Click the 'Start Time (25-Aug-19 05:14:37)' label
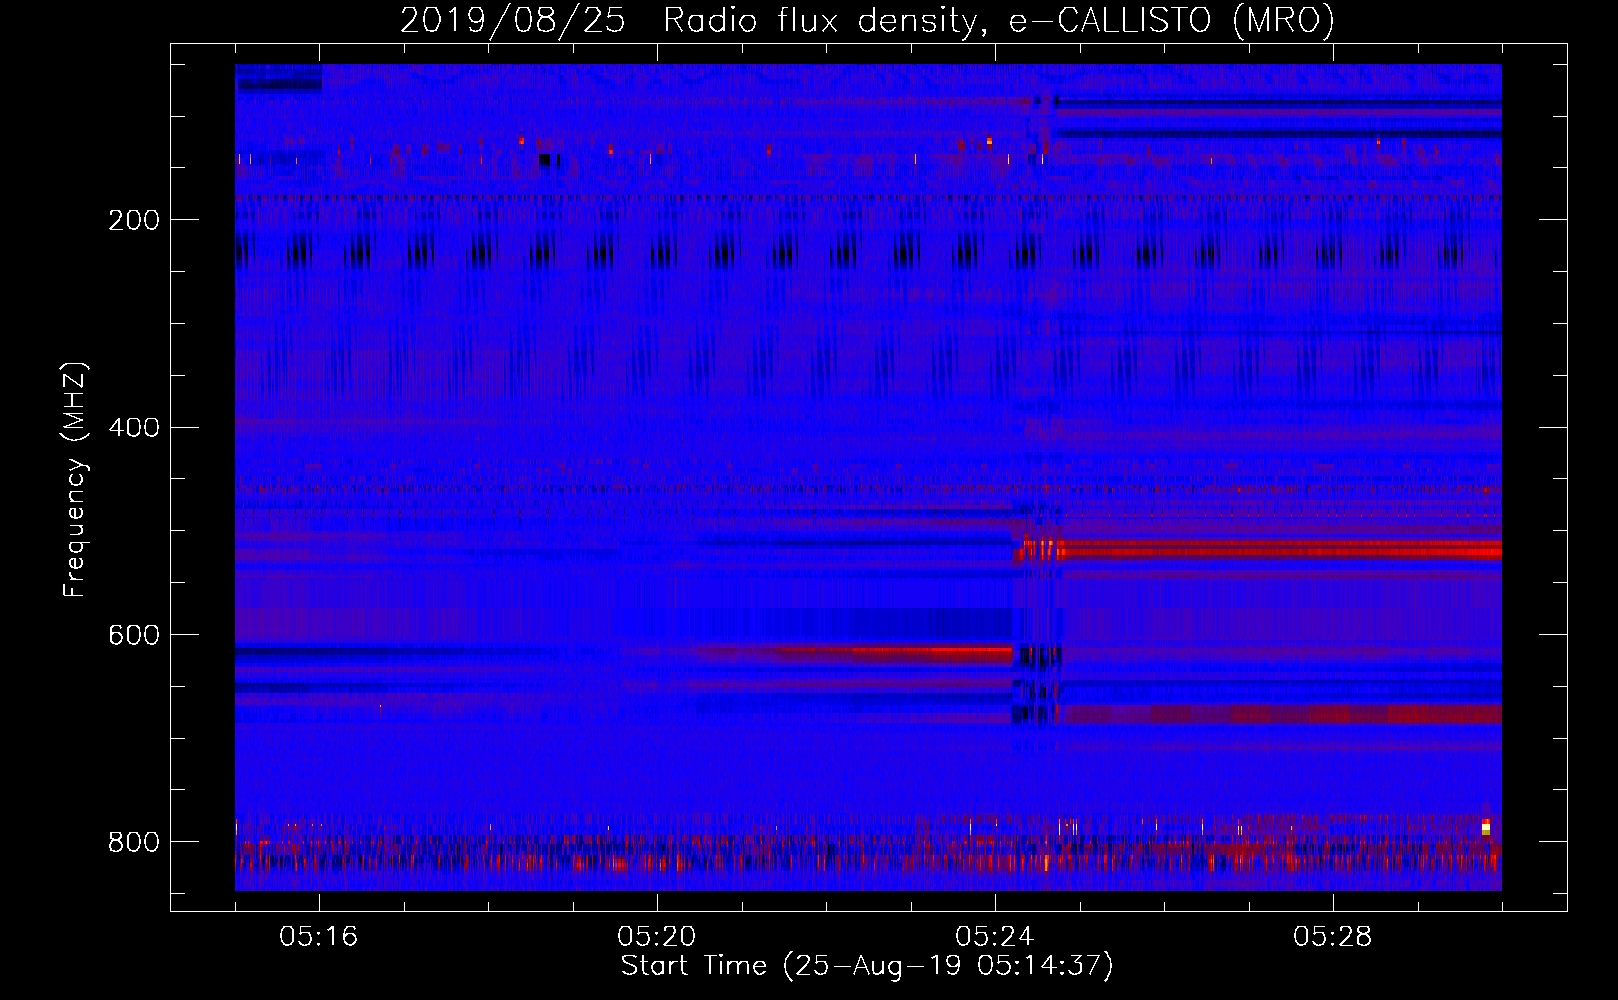 tap(867, 966)
